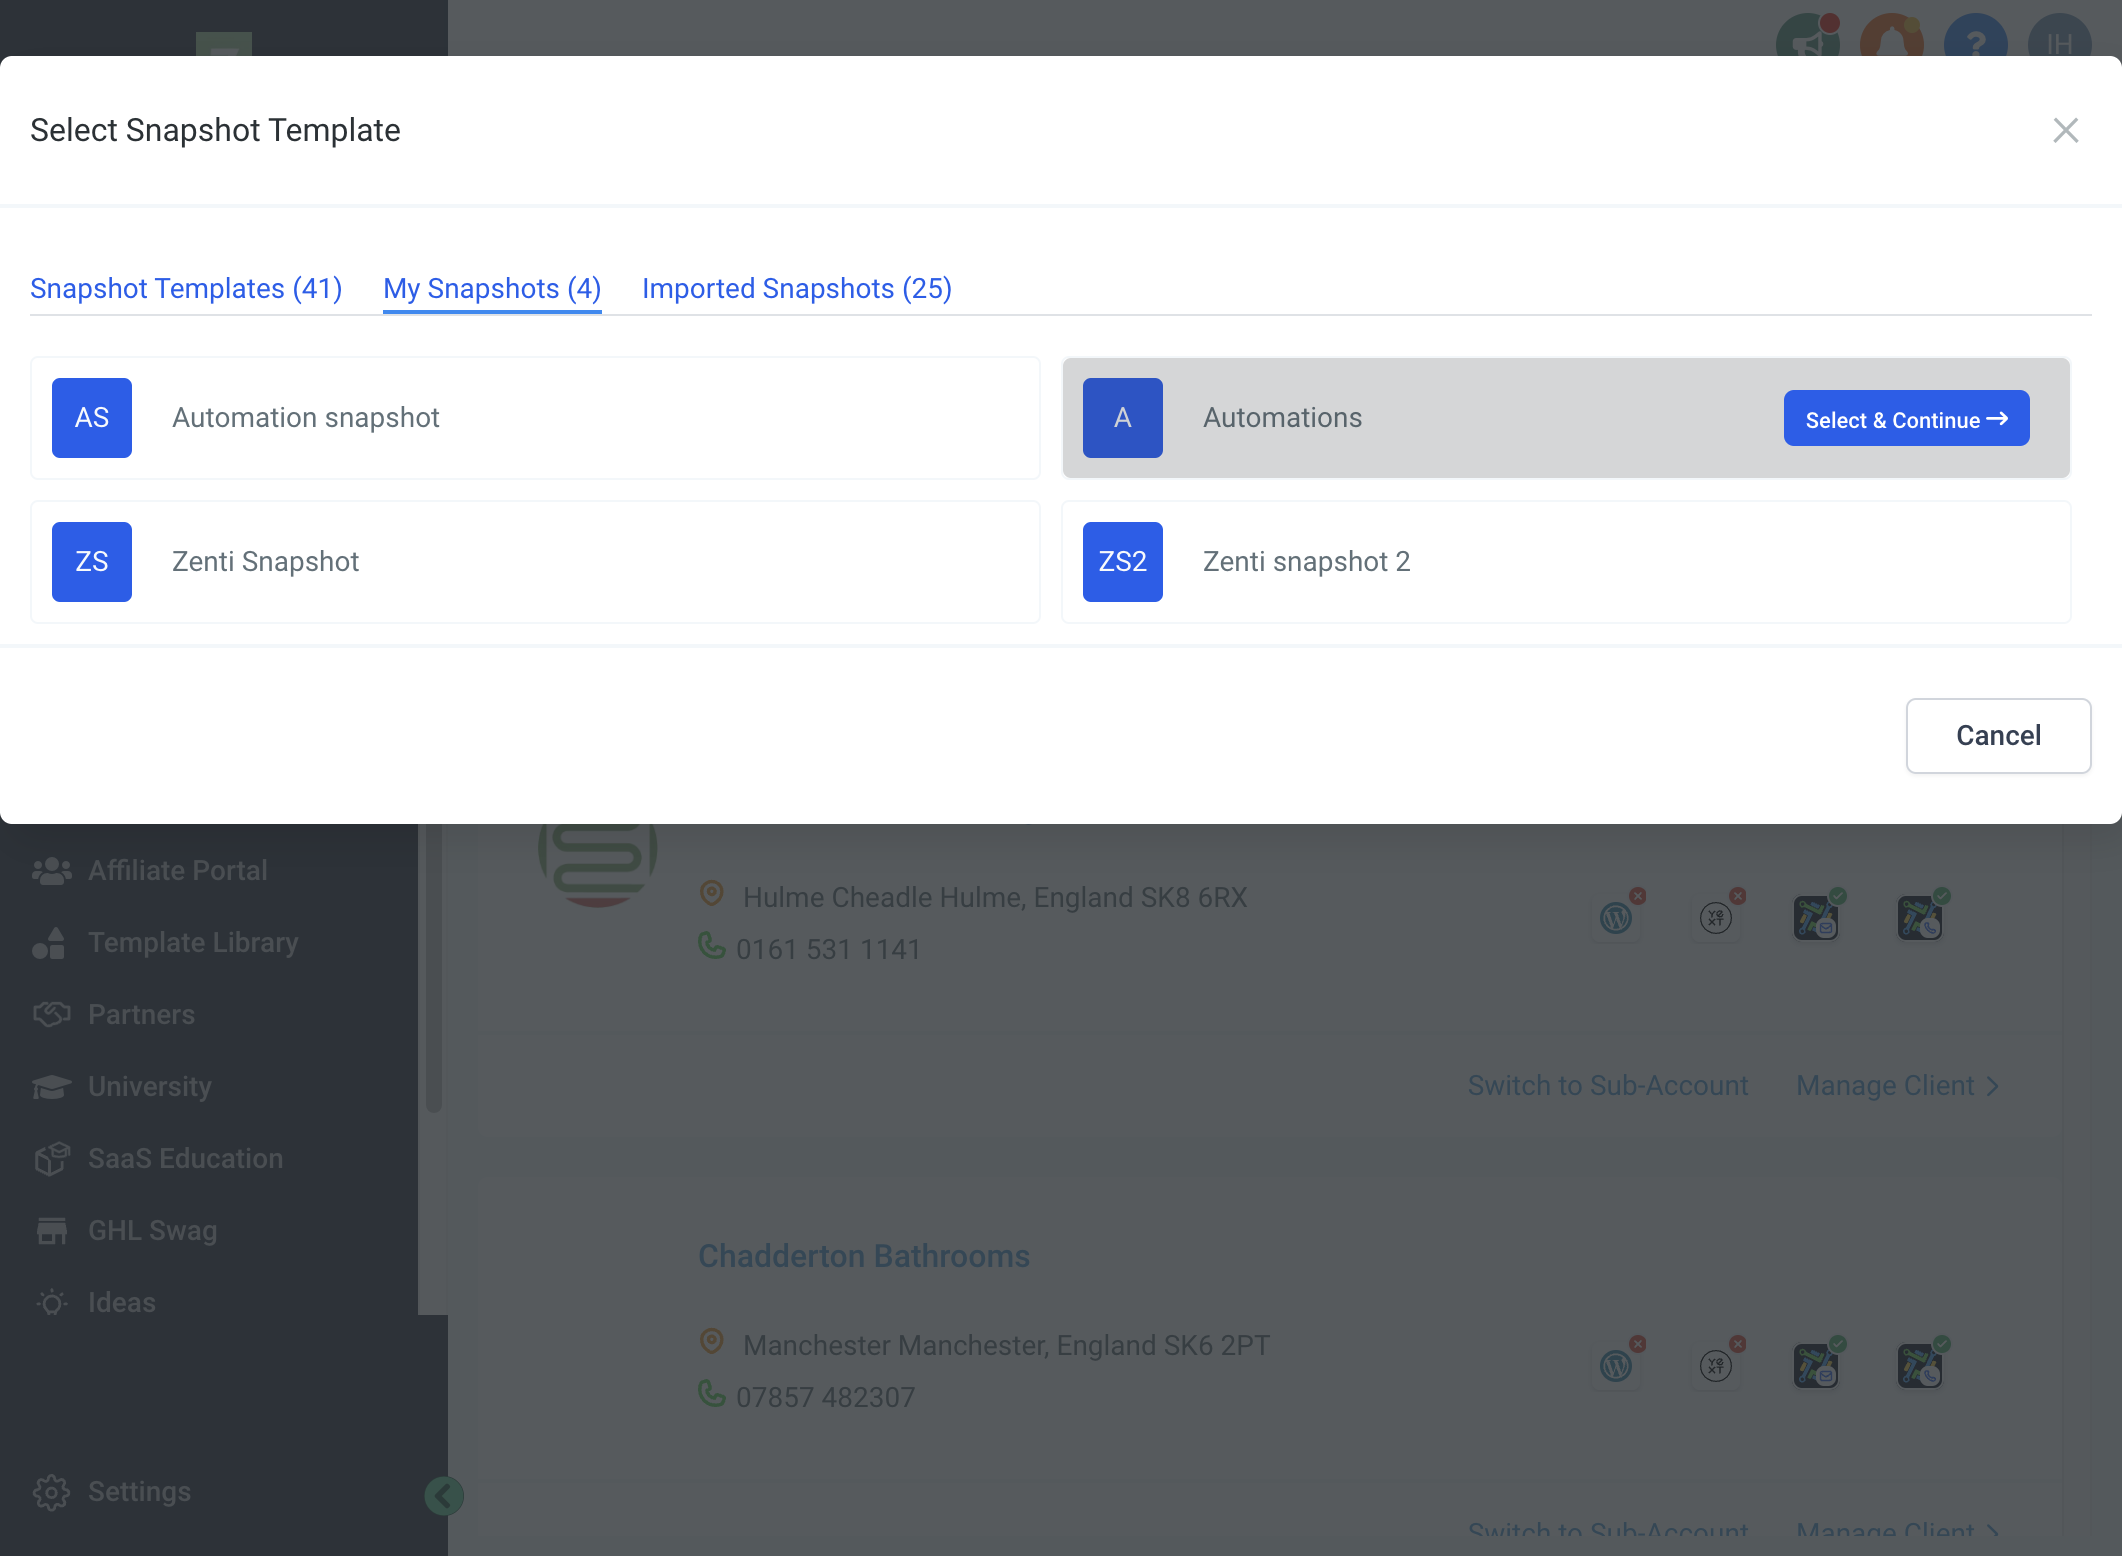The height and width of the screenshot is (1556, 2122).
Task: Switch to Snapshot Templates (41) tab
Action: click(186, 289)
